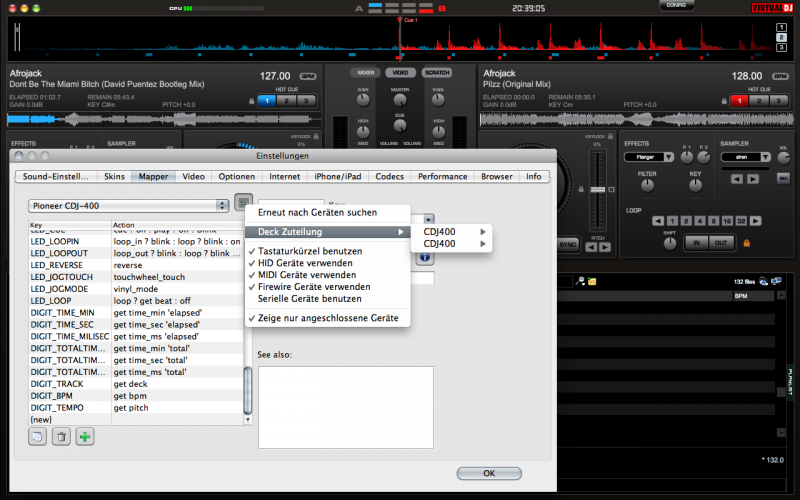Toggle the orange loop lock icon

746,243
